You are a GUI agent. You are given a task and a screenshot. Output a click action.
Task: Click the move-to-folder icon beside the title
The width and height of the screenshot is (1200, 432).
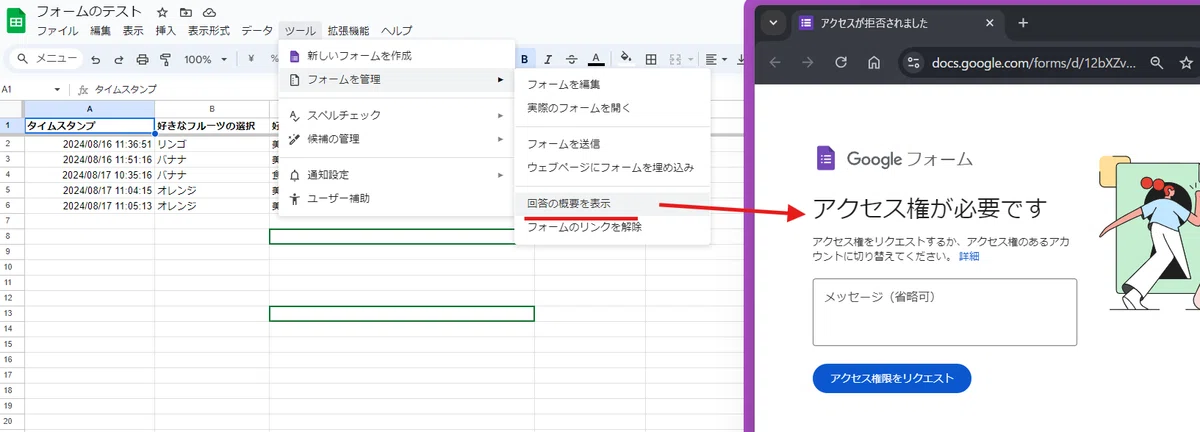point(185,12)
